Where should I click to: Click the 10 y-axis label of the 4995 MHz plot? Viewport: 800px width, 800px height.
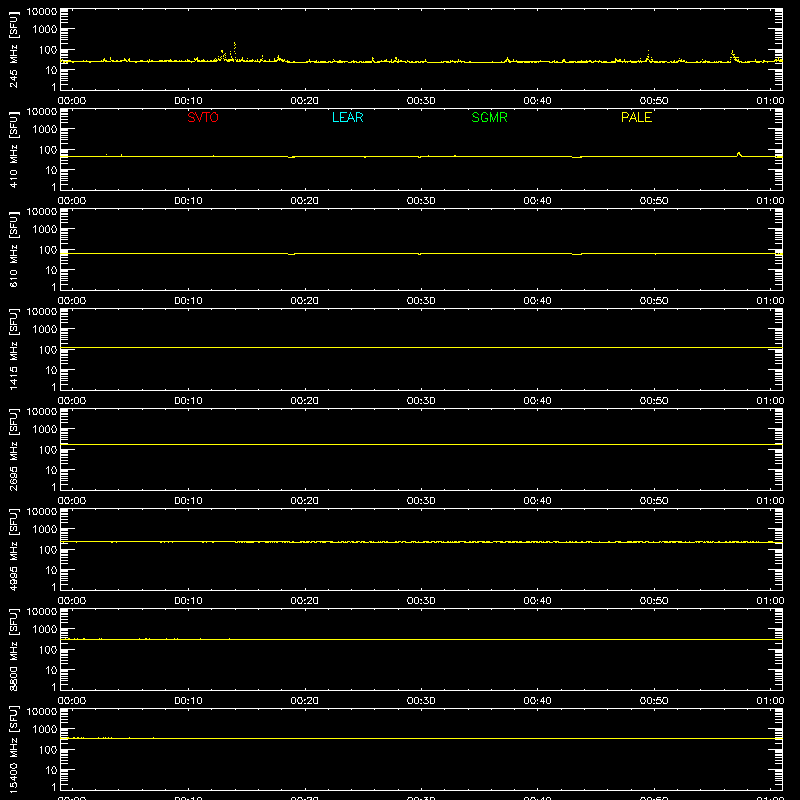click(51, 570)
